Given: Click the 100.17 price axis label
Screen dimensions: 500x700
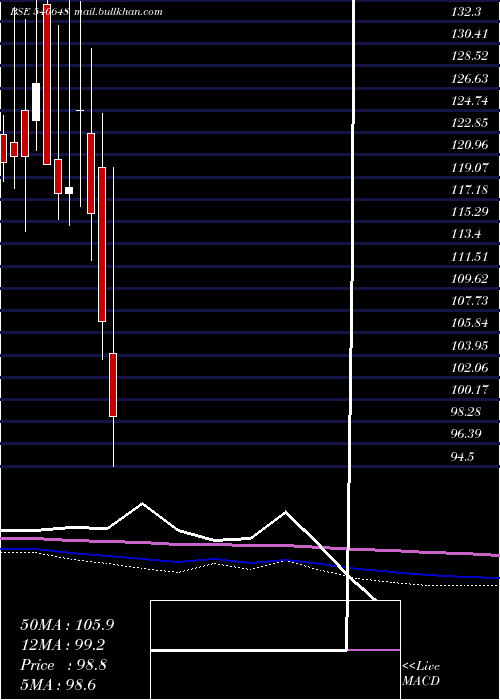Looking at the screenshot, I should 470,390.
